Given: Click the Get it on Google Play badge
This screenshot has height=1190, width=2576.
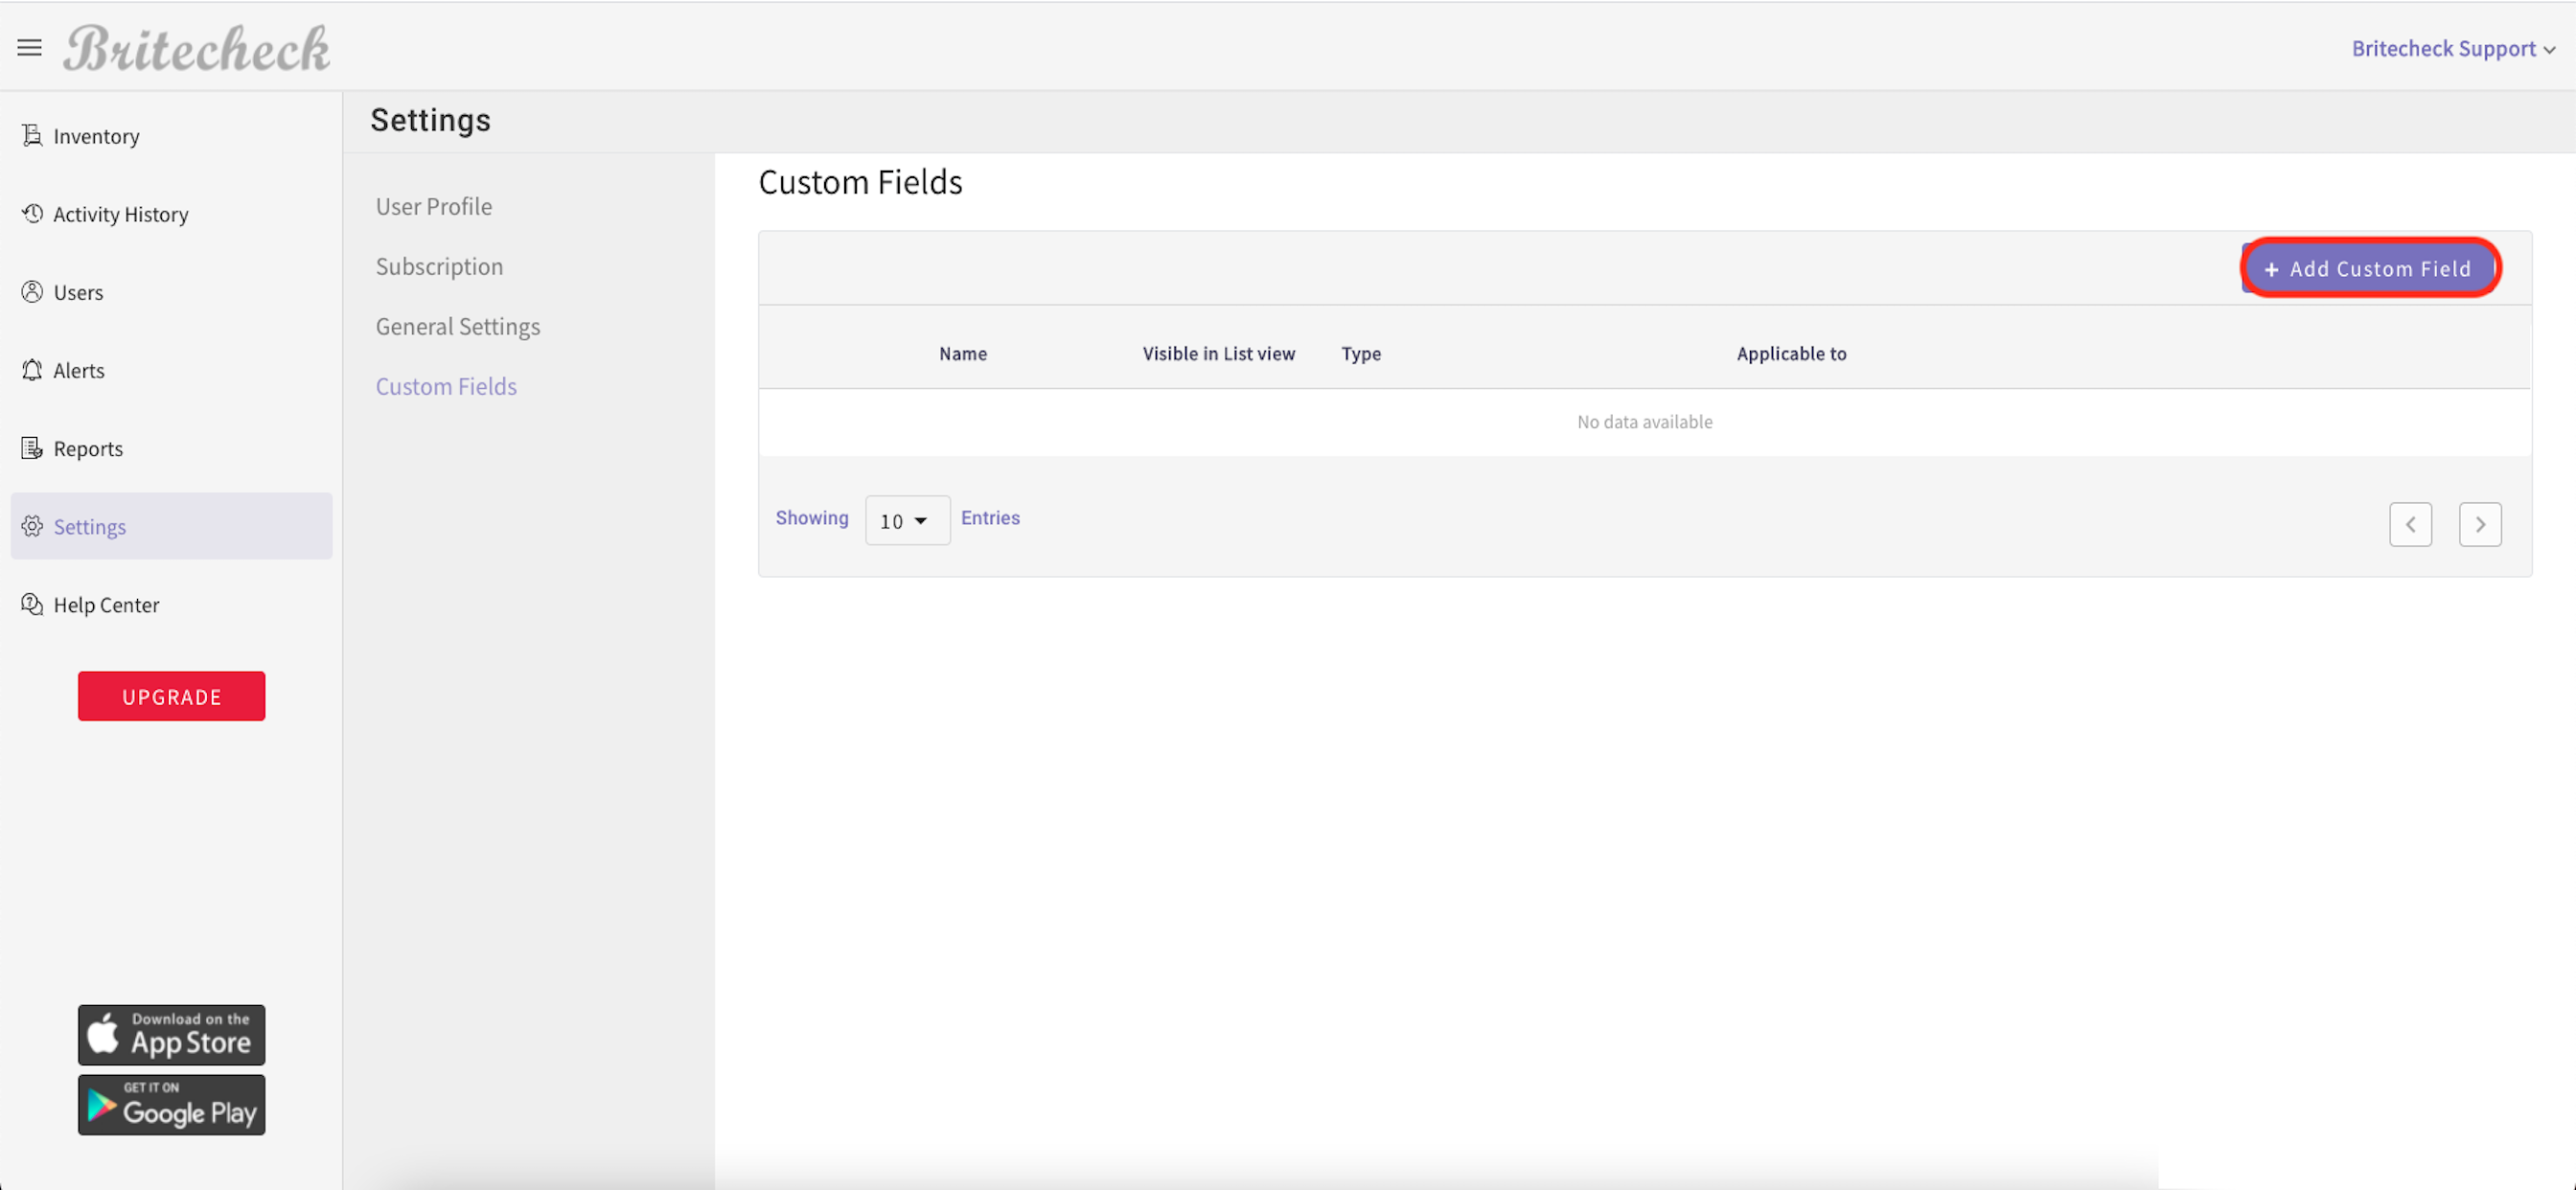Looking at the screenshot, I should [x=171, y=1104].
